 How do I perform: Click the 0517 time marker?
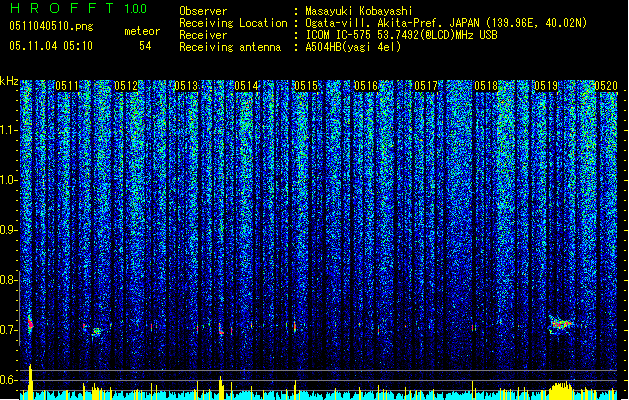coord(426,86)
